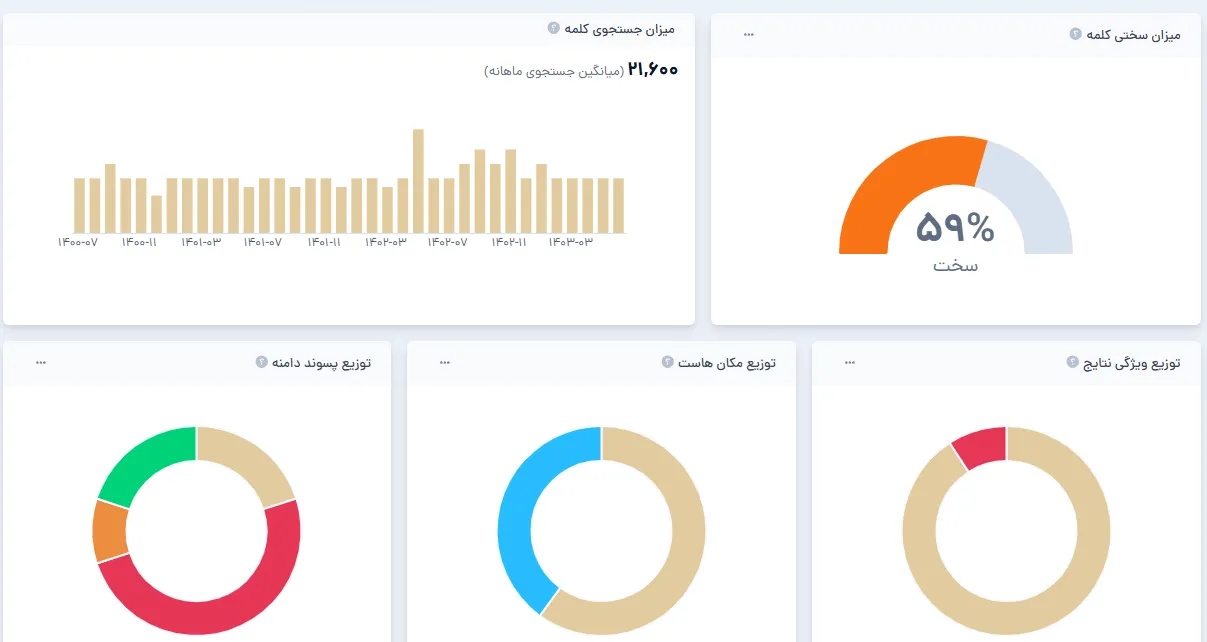Click the (میانگین جستجوی ماهانه) caption
Viewport: 1207px width, 642px height.
pos(554,71)
